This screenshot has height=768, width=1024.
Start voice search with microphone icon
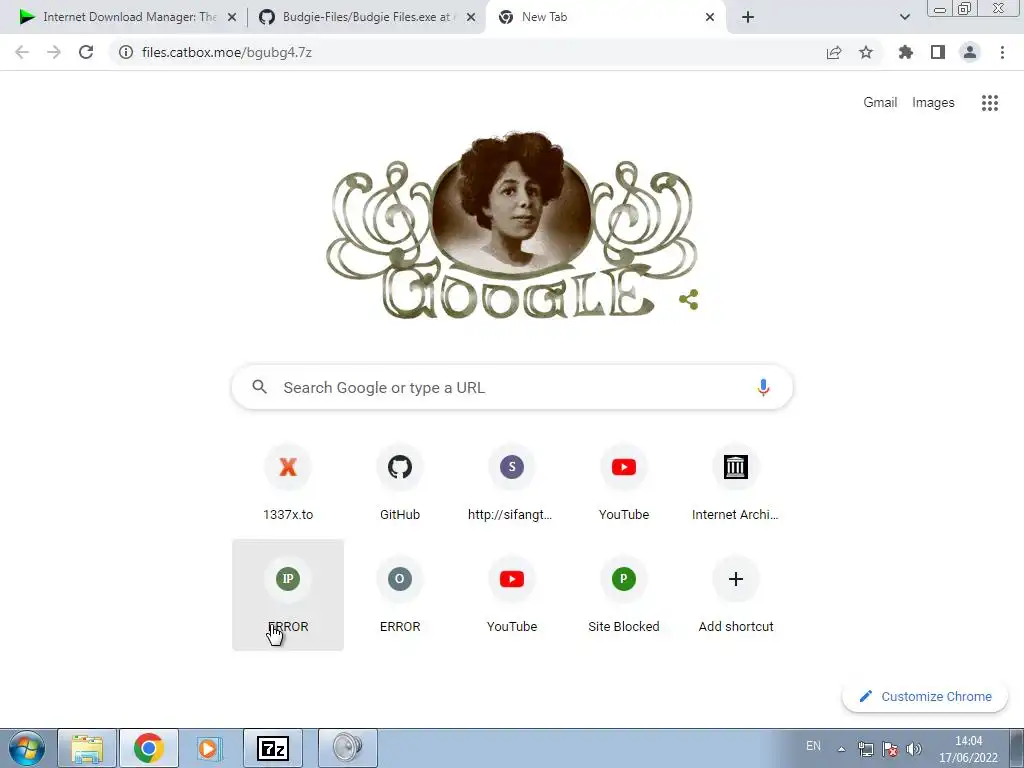coord(763,387)
